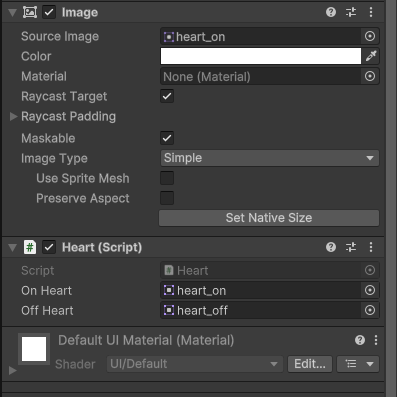The width and height of the screenshot is (397, 397).
Task: Click the Heart script reference field
Action: (x=261, y=270)
